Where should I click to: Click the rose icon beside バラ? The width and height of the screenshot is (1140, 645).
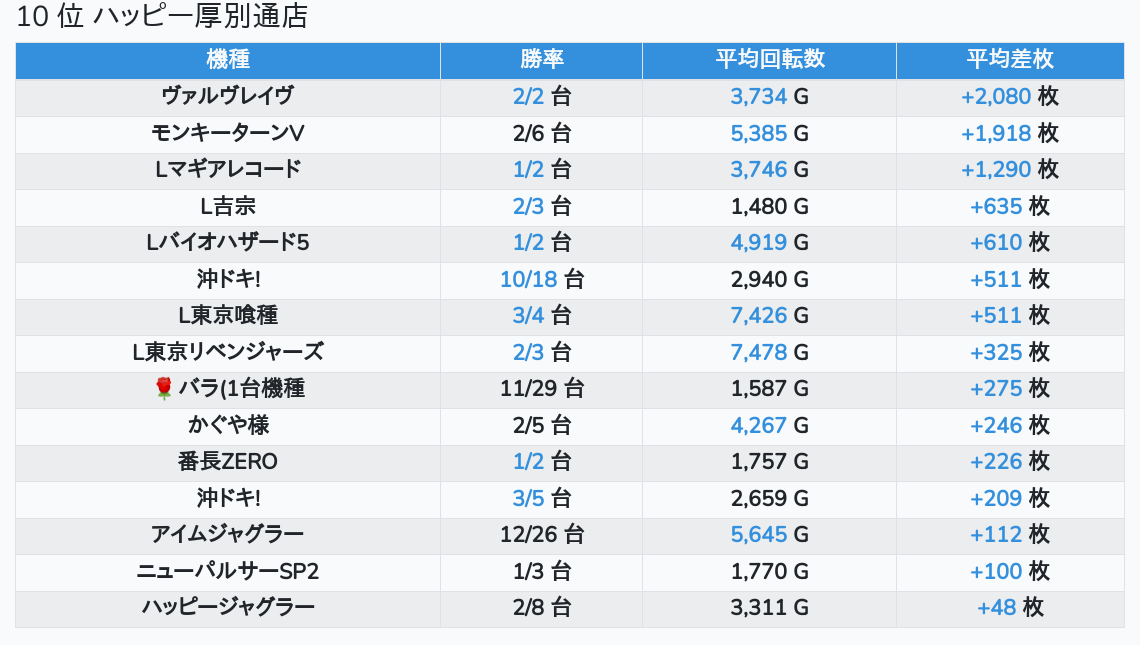point(164,389)
